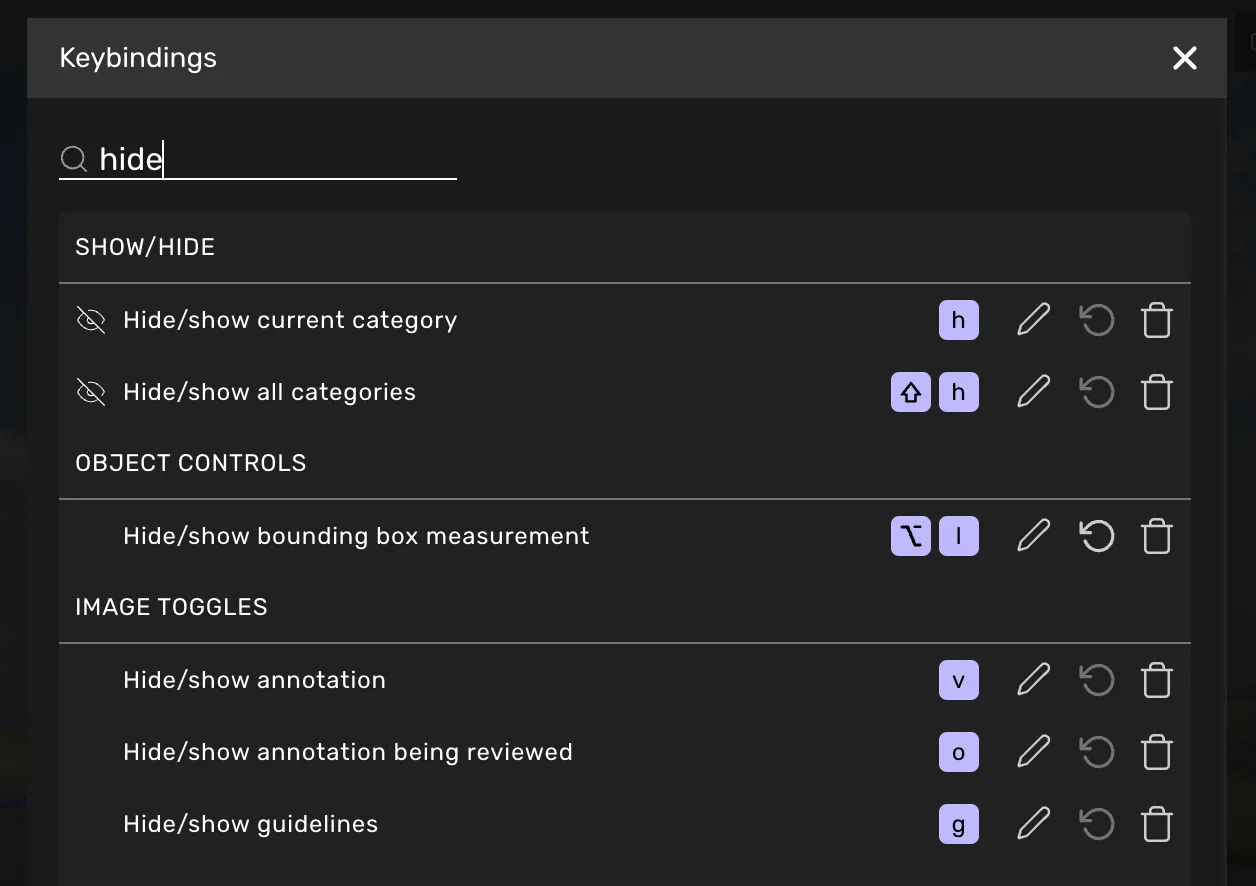Edit keybinding for Hide/show annotation
The width and height of the screenshot is (1256, 886).
point(1034,680)
